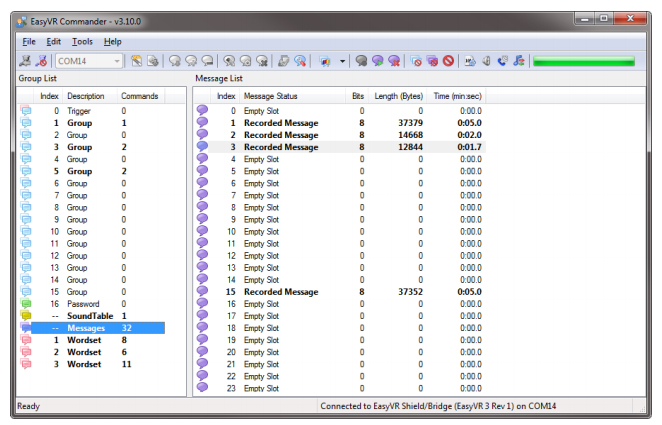
Task: Select Group 10 in the Group List
Action: coord(91,232)
